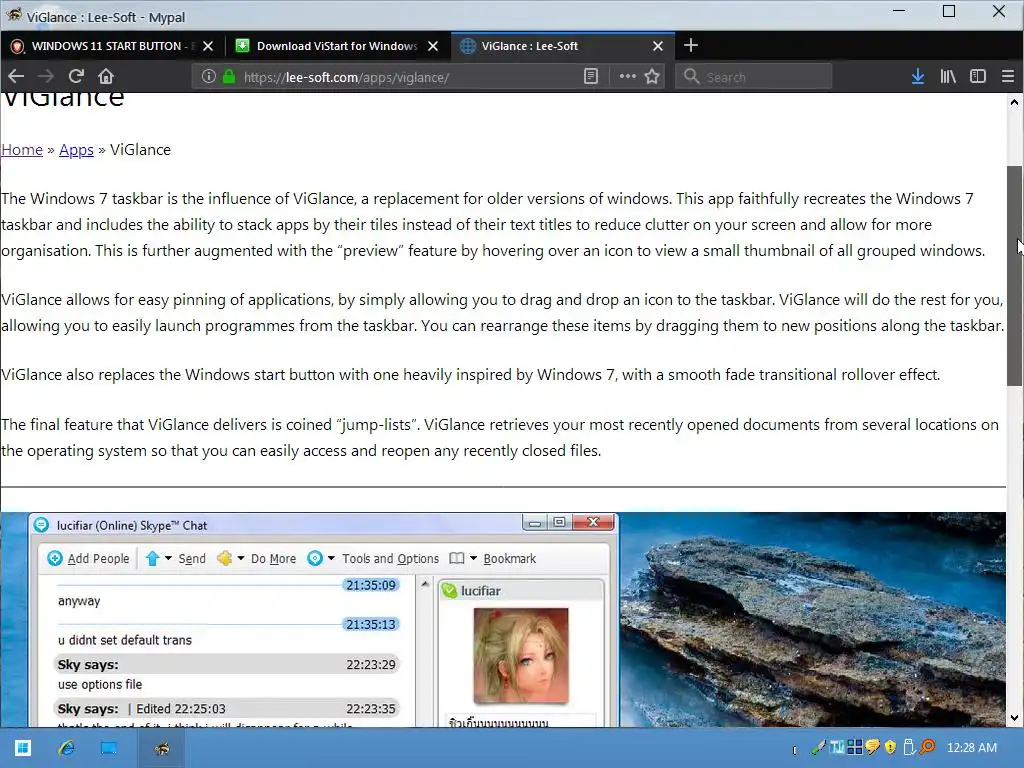Toggle reader view for this page
Image resolution: width=1024 pixels, height=768 pixels.
[x=591, y=76]
